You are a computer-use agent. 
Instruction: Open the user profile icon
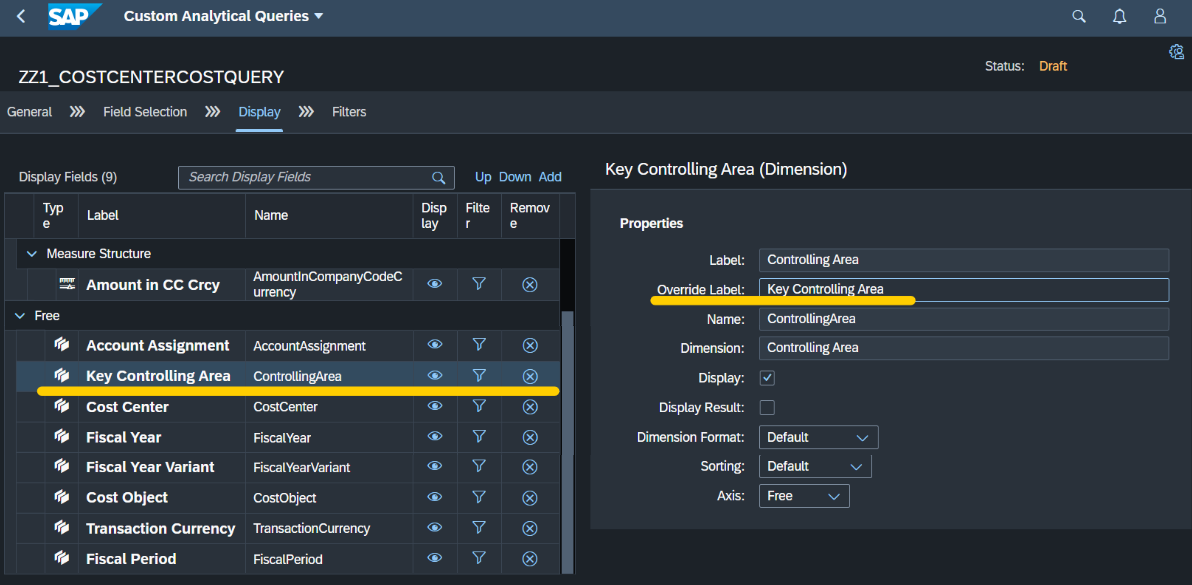click(1159, 16)
